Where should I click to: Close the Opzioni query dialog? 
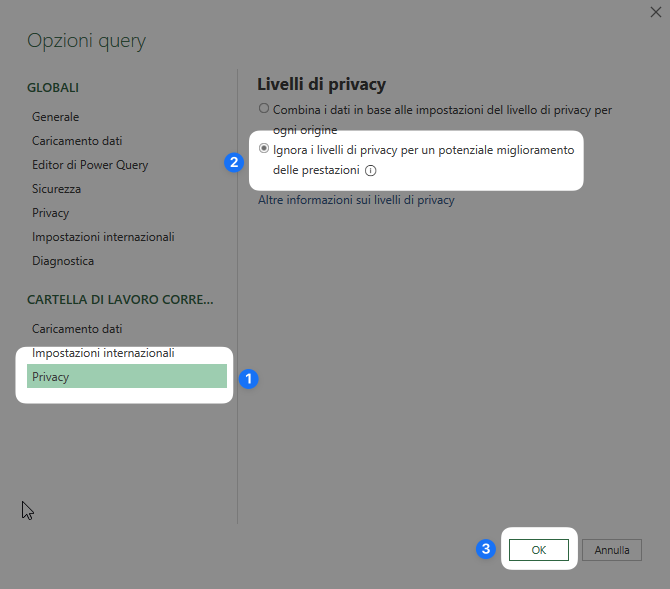pos(655,10)
